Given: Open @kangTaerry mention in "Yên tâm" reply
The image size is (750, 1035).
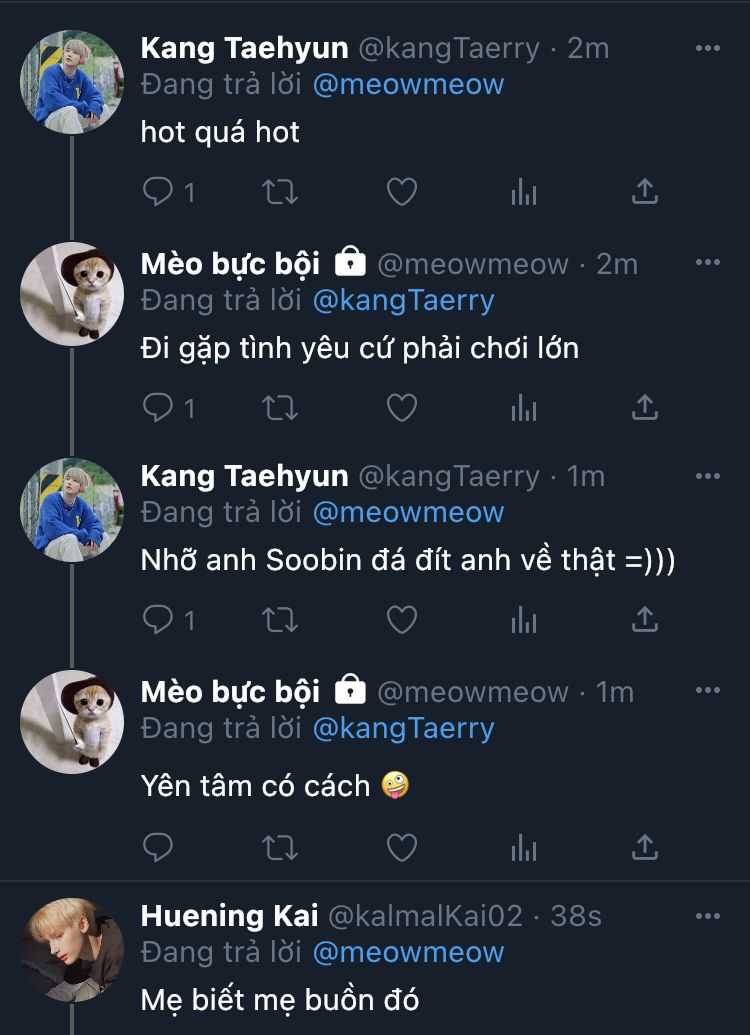Looking at the screenshot, I should coord(403,728).
